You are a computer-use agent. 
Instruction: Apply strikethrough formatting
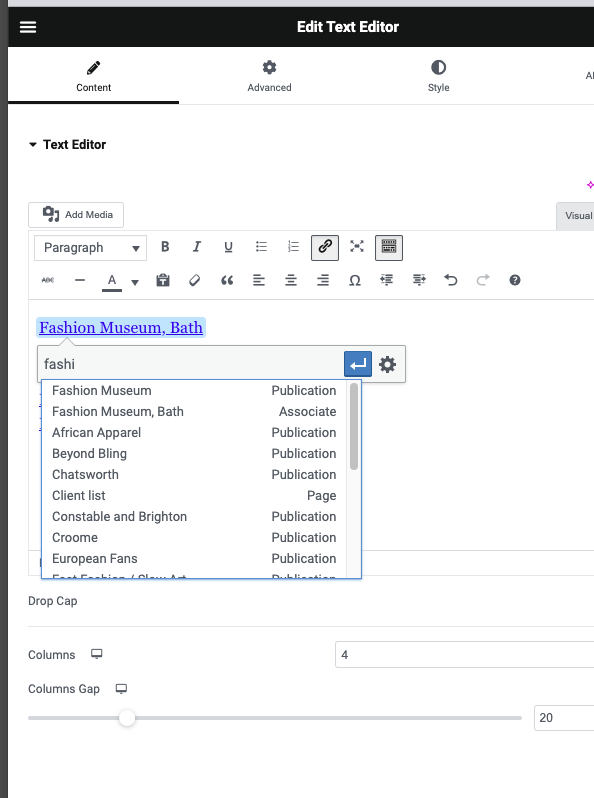click(x=48, y=280)
